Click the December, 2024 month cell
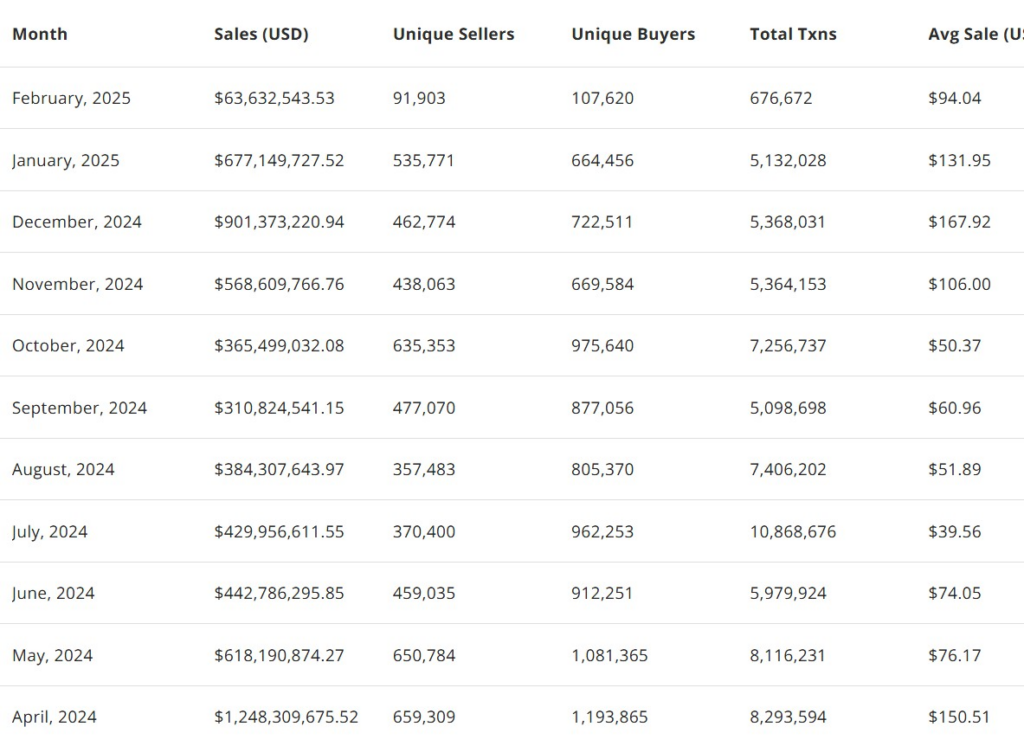This screenshot has width=1024, height=746. pyautogui.click(x=77, y=222)
